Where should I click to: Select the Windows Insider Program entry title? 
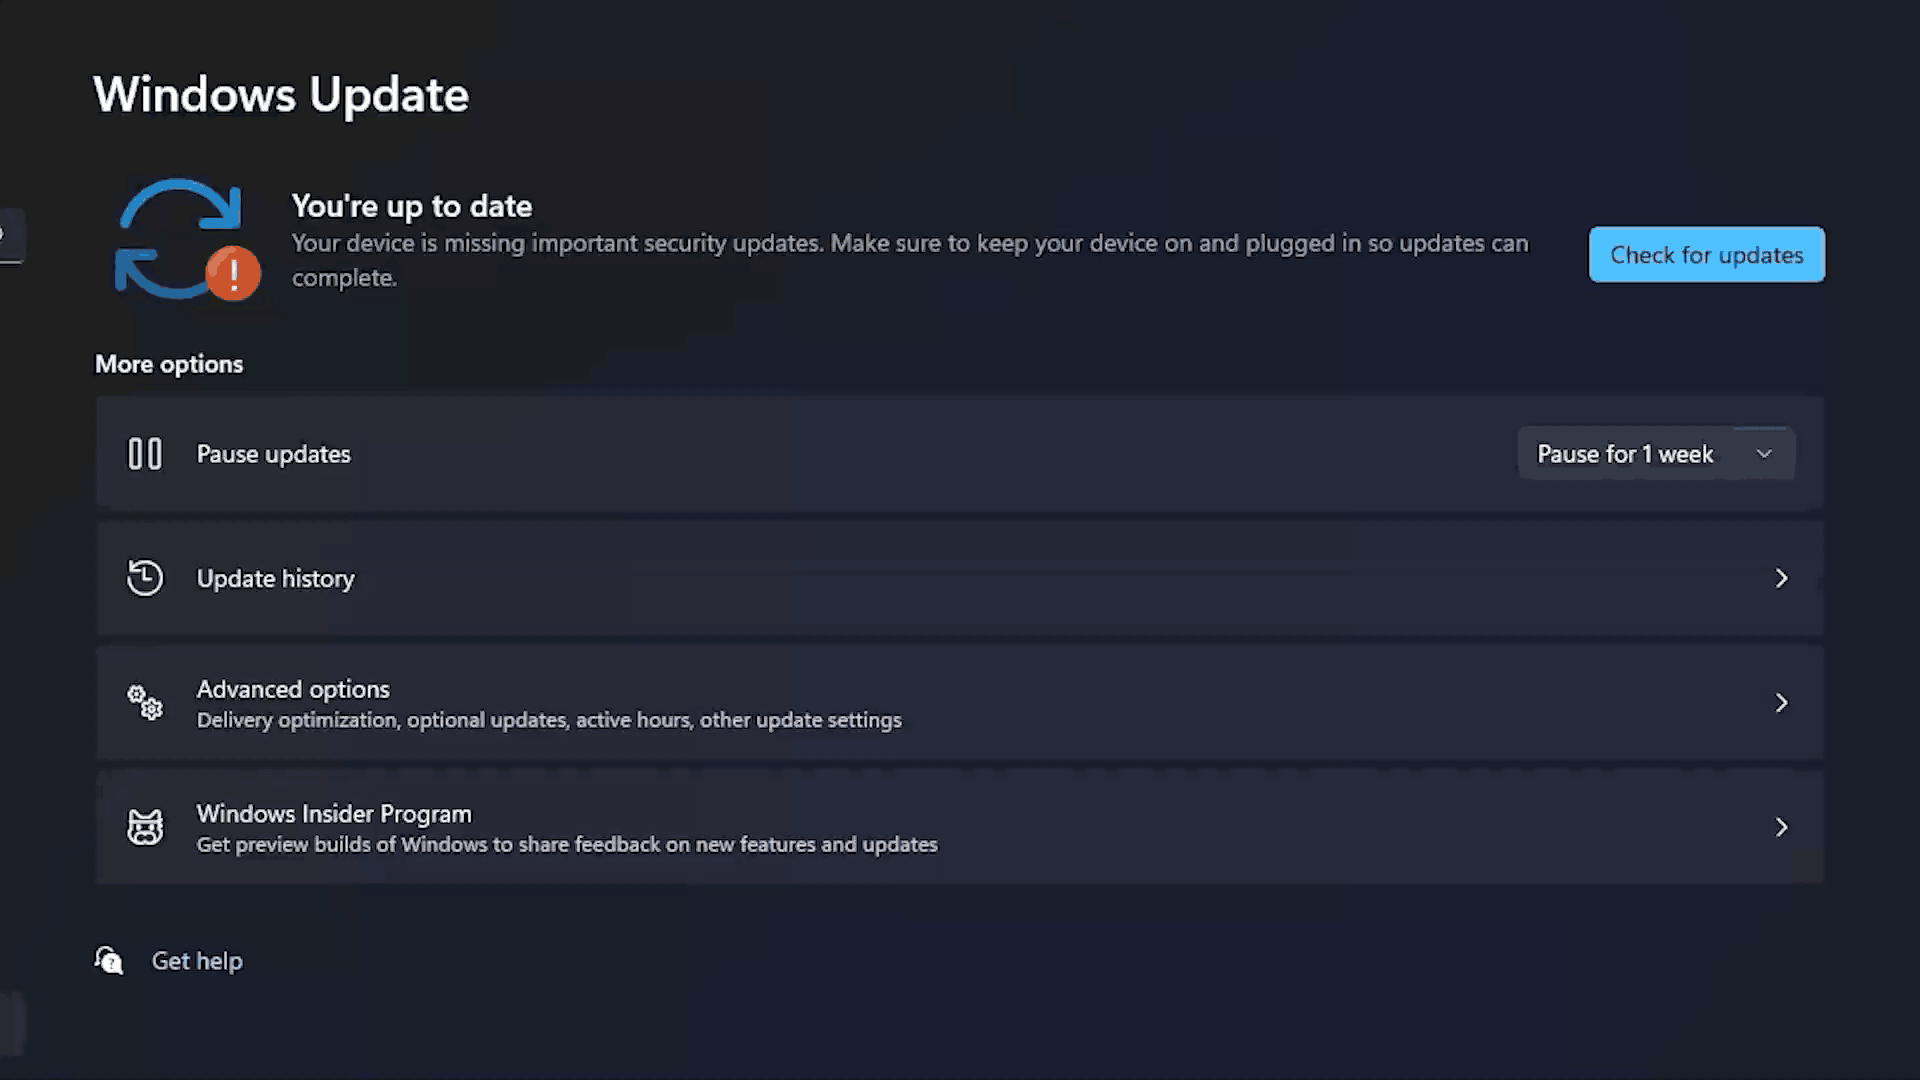(334, 814)
